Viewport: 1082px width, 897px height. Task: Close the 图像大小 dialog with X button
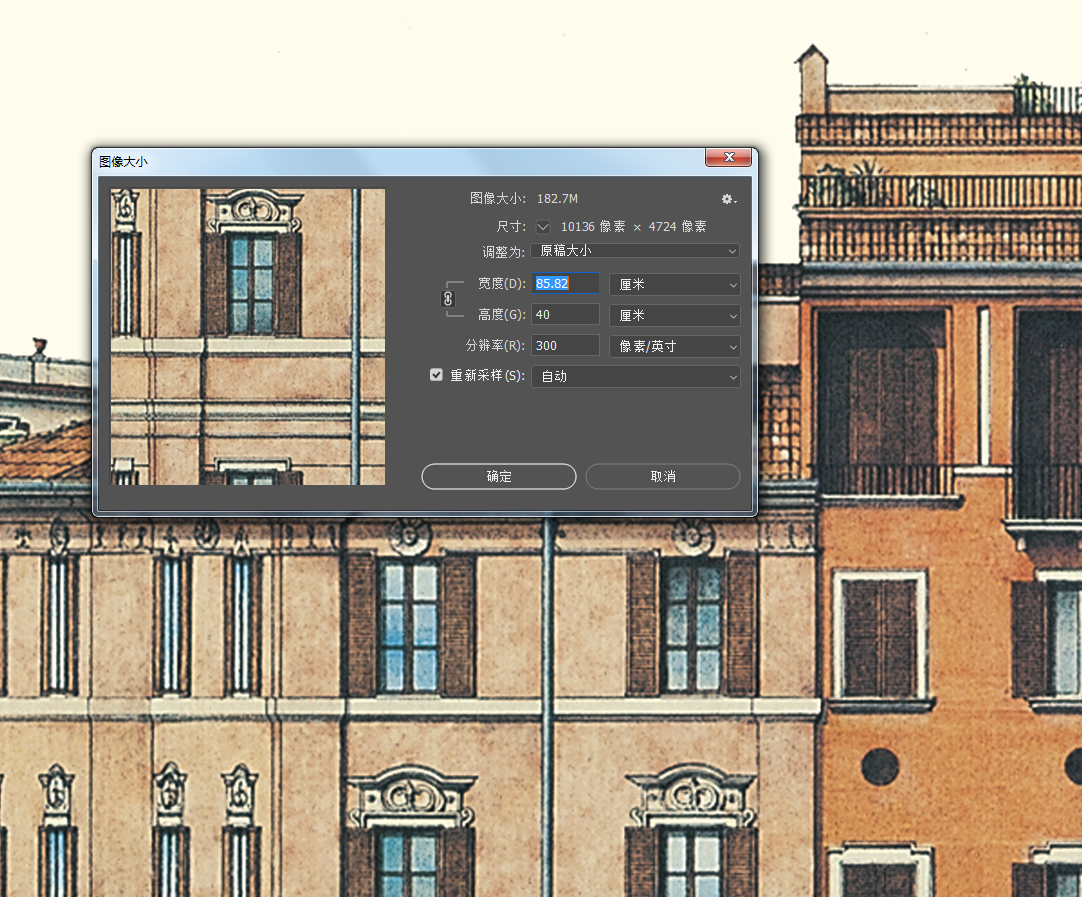click(728, 157)
